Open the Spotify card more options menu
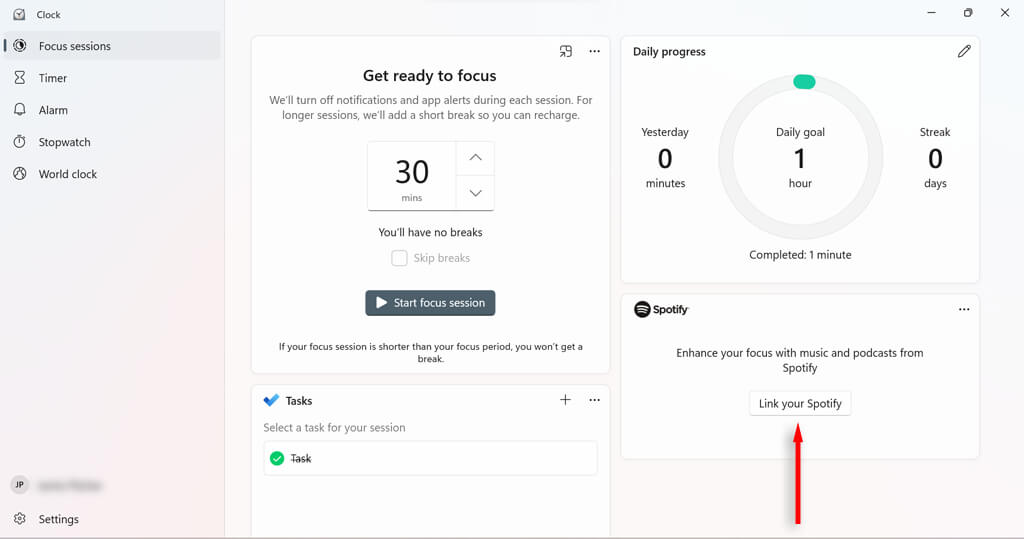The image size is (1024, 539). click(x=964, y=310)
